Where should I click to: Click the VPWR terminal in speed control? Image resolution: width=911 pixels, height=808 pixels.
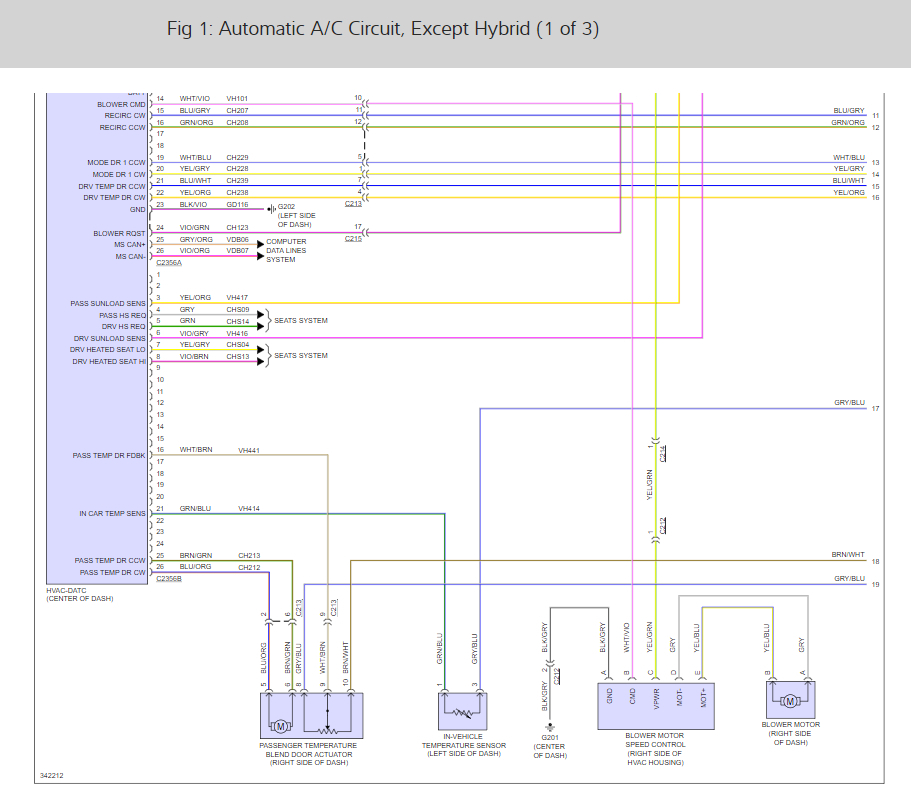click(x=657, y=699)
